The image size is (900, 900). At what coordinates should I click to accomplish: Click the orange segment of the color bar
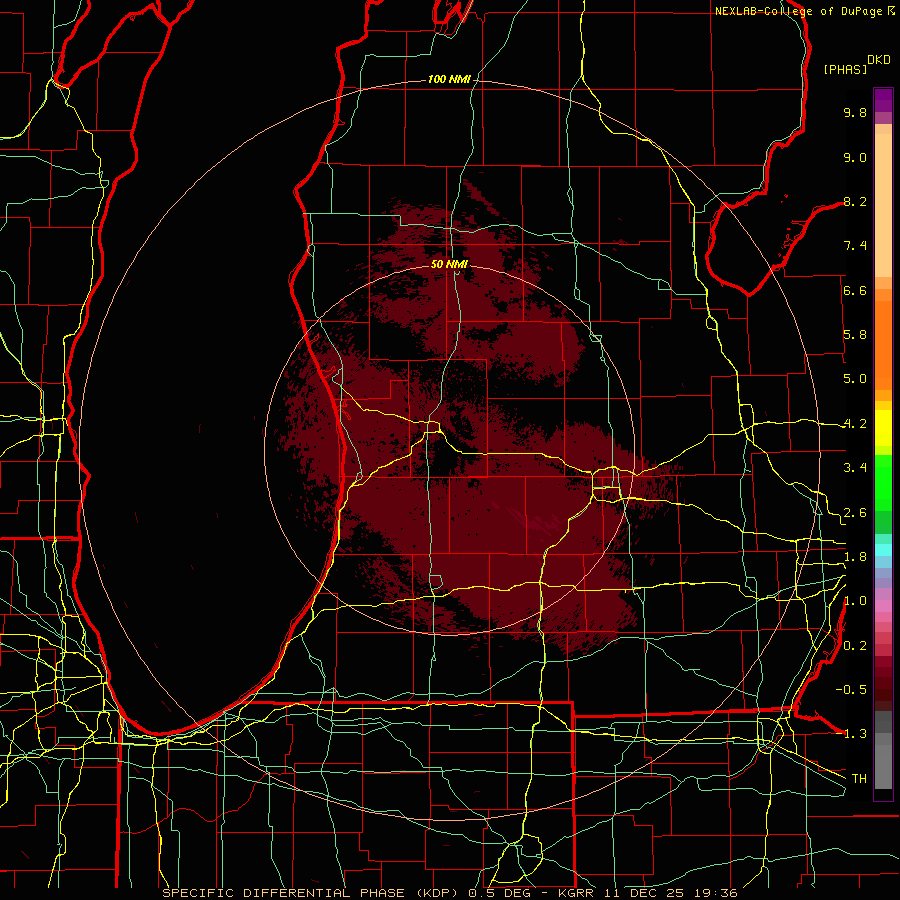(883, 345)
